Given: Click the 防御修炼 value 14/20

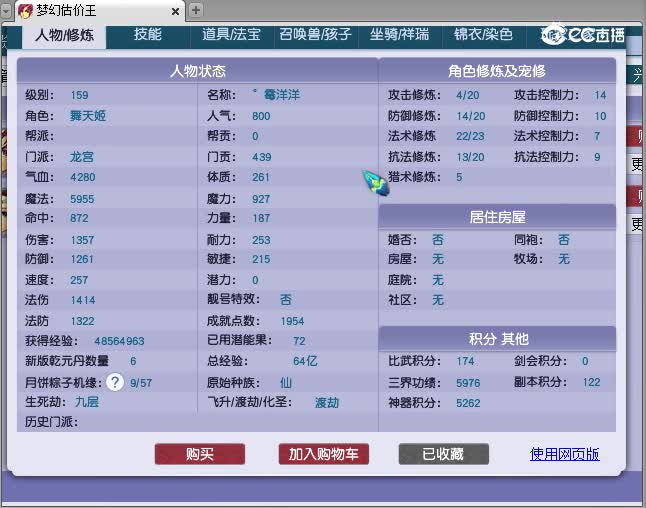Looking at the screenshot, I should pyautogui.click(x=470, y=116).
